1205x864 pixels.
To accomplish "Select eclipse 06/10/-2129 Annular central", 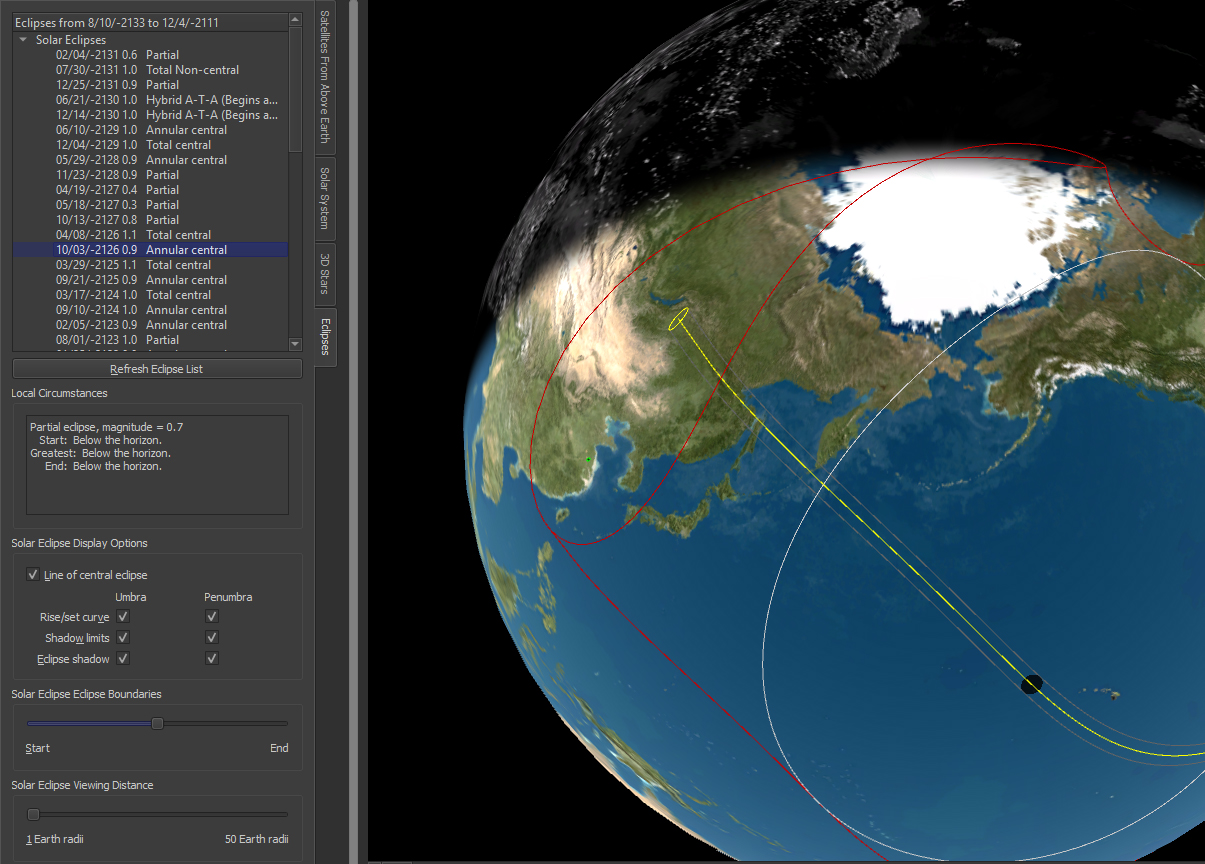I will 150,130.
